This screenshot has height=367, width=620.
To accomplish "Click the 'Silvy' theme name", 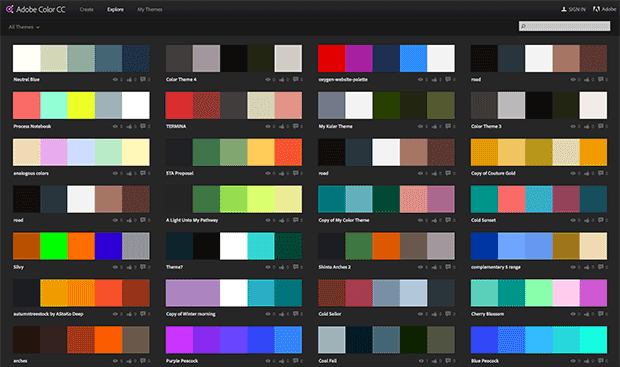I will [19, 267].
